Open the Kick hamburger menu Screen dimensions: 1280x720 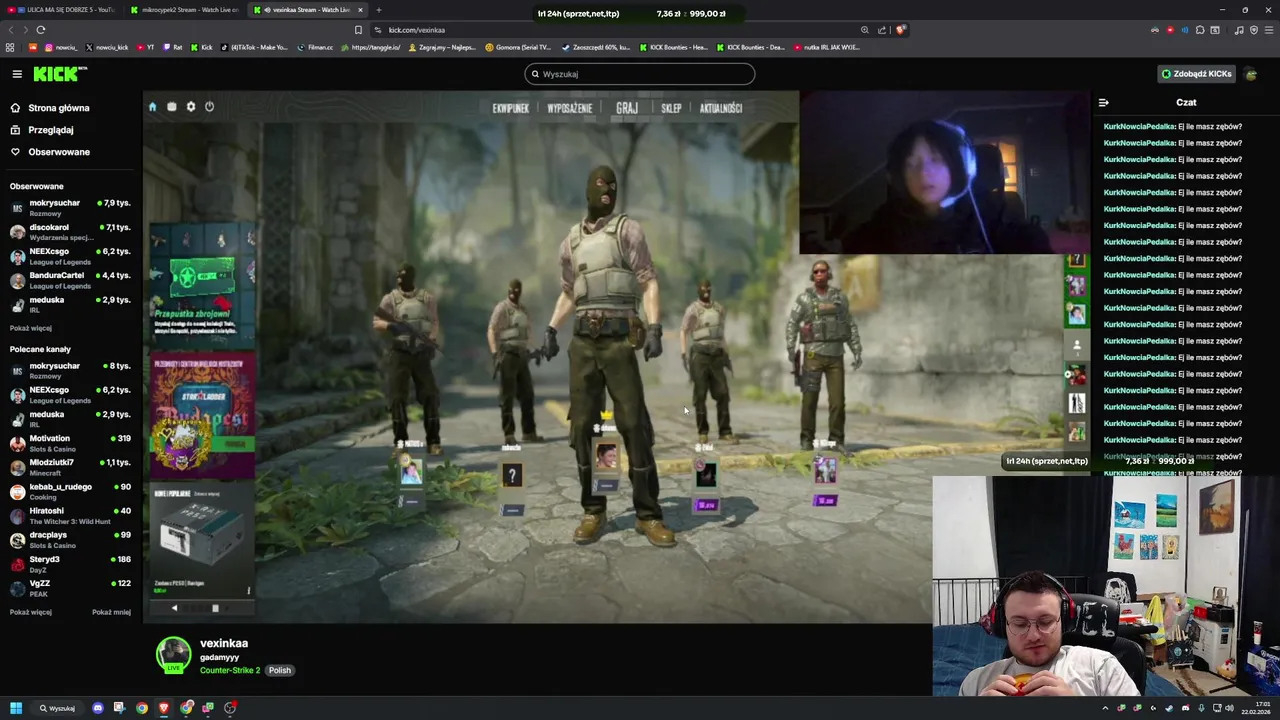[x=17, y=74]
